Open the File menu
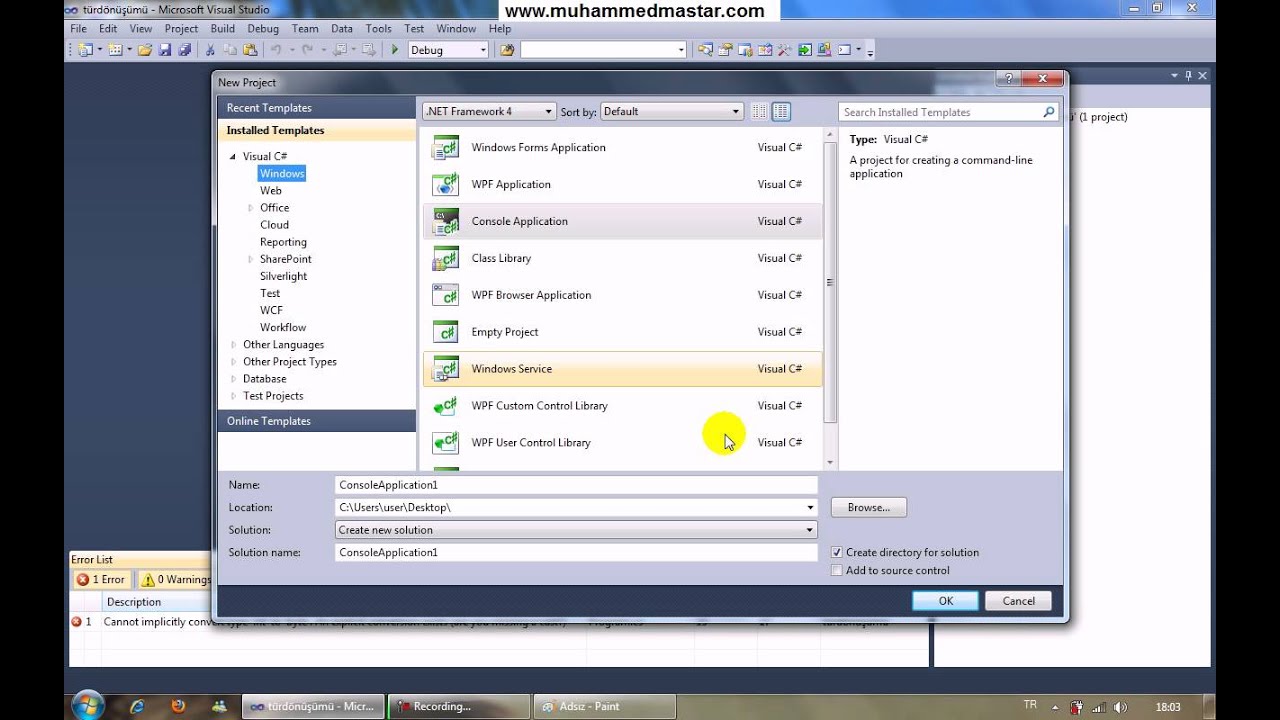This screenshot has height=720, width=1280. (x=78, y=29)
